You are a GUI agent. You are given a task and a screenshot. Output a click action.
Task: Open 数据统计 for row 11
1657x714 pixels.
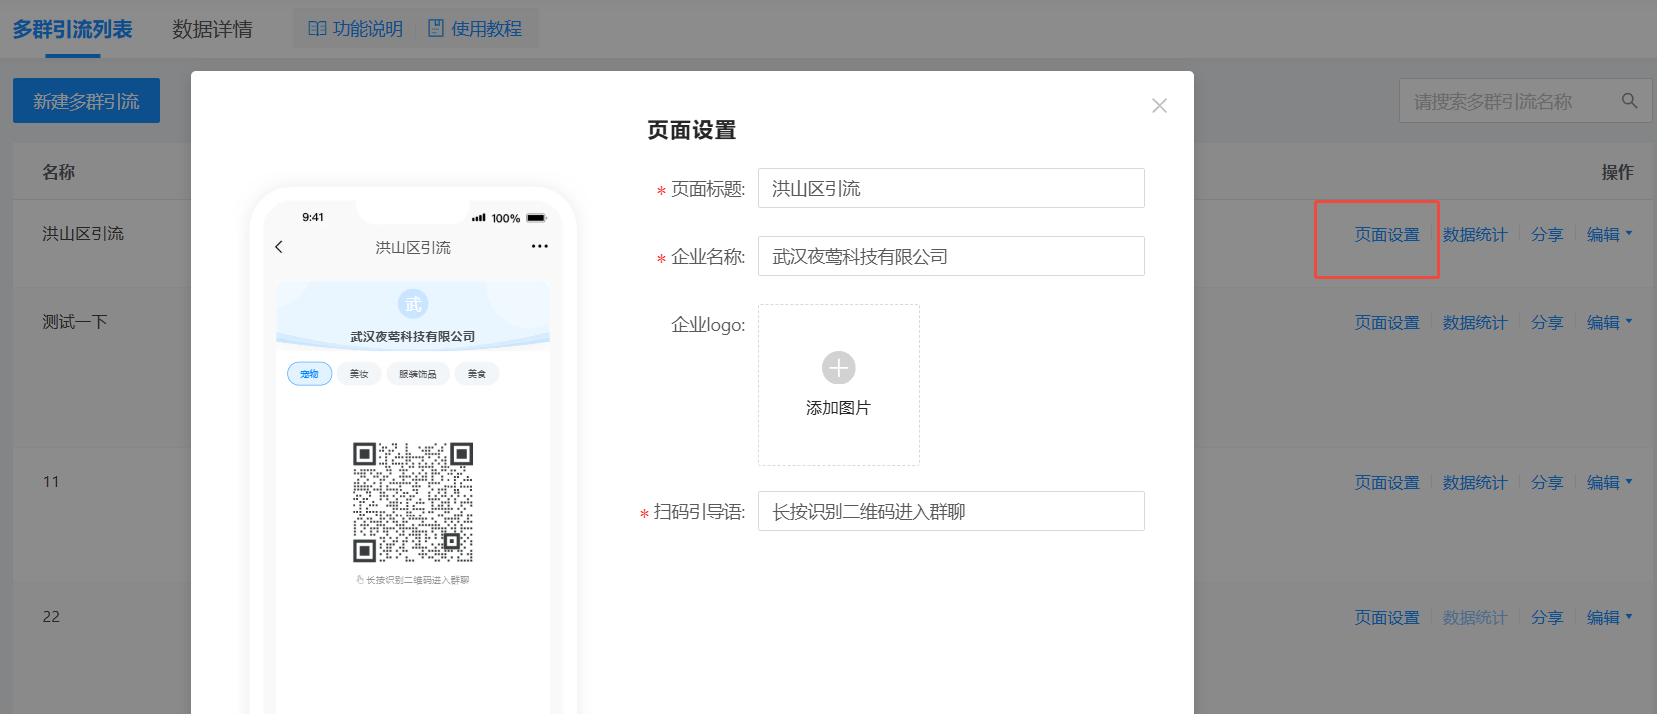coord(1475,483)
